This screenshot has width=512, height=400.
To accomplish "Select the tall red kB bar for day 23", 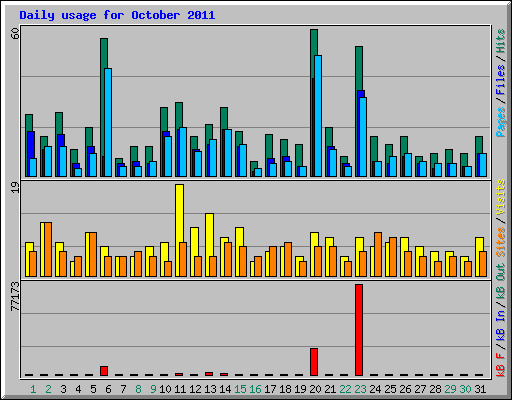I will coord(359,330).
